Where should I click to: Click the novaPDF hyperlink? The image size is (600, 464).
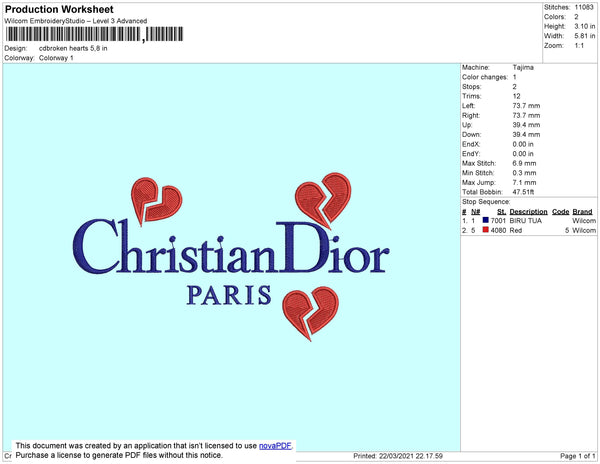point(275,446)
